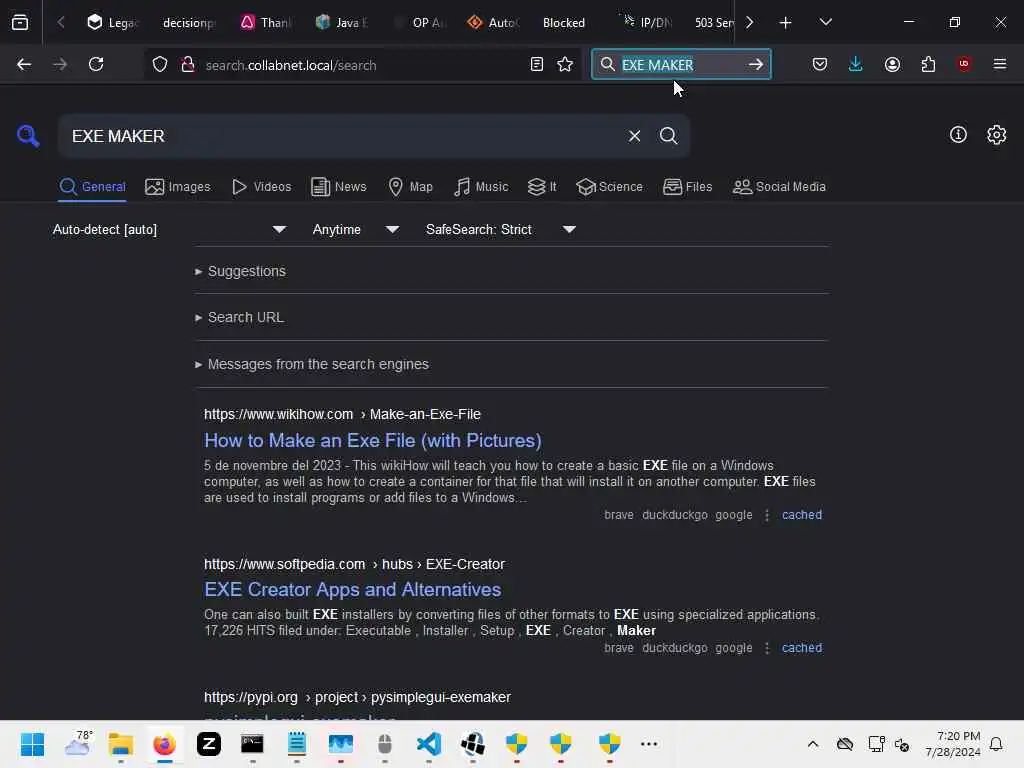This screenshot has height=768, width=1024.
Task: Open a new browser tab
Action: point(786,23)
